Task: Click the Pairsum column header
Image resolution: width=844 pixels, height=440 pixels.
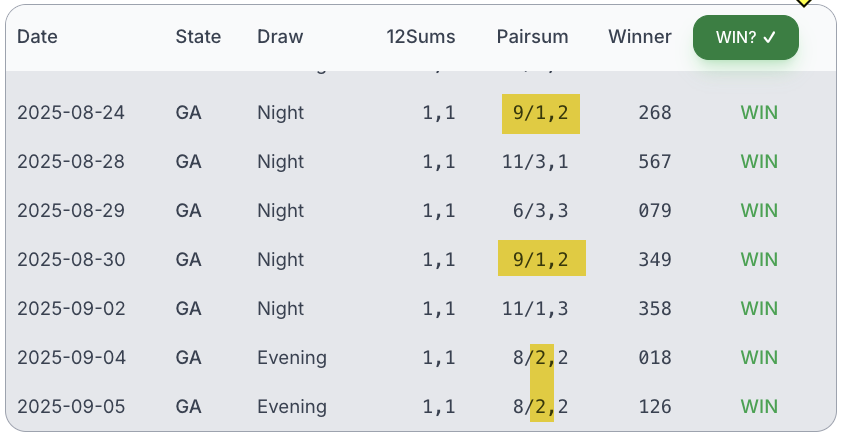Action: coord(532,37)
